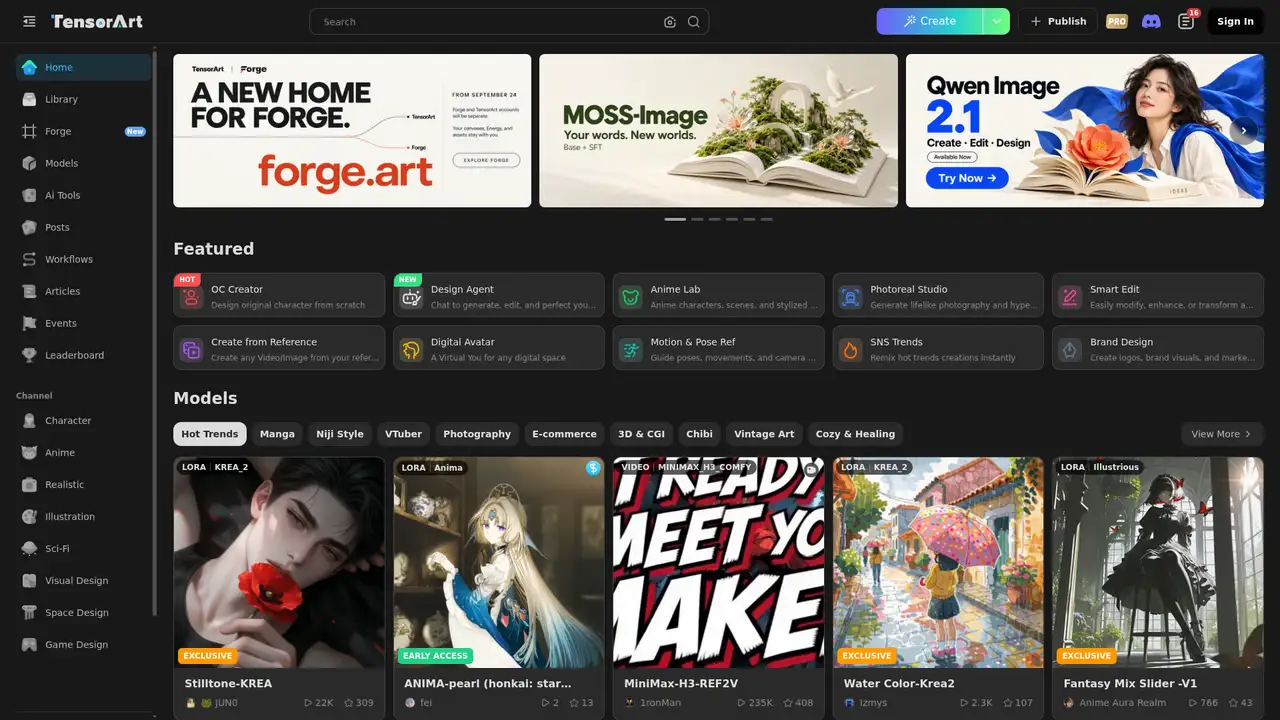1280x720 pixels.
Task: Open Motion & Pose Ref icon
Action: tap(630, 350)
